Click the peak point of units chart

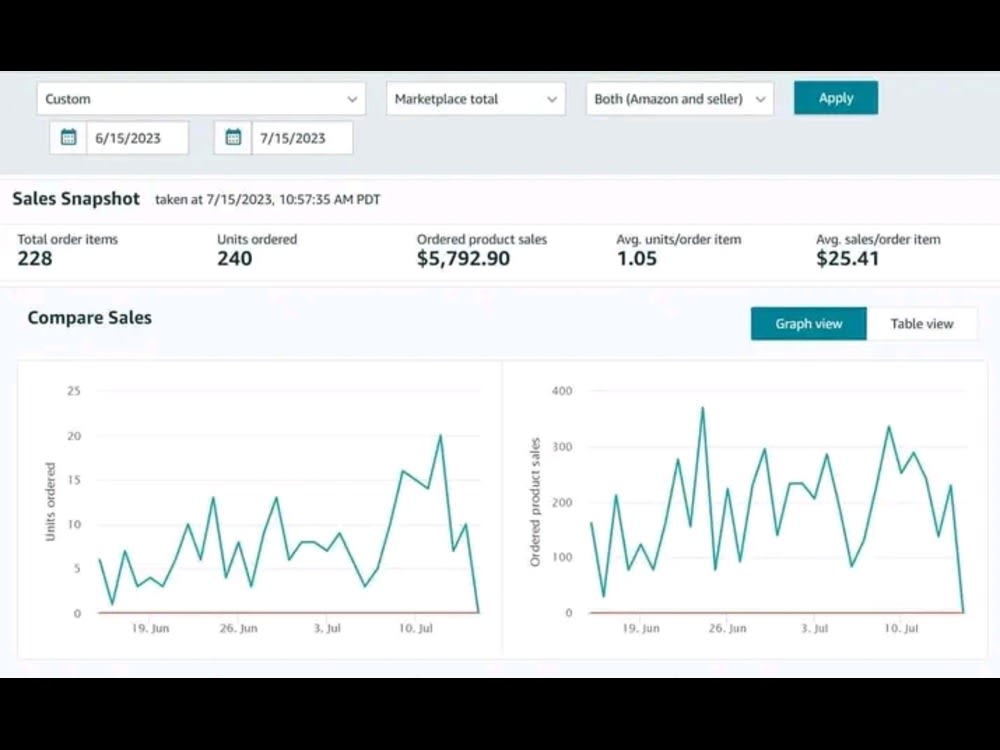tap(440, 436)
